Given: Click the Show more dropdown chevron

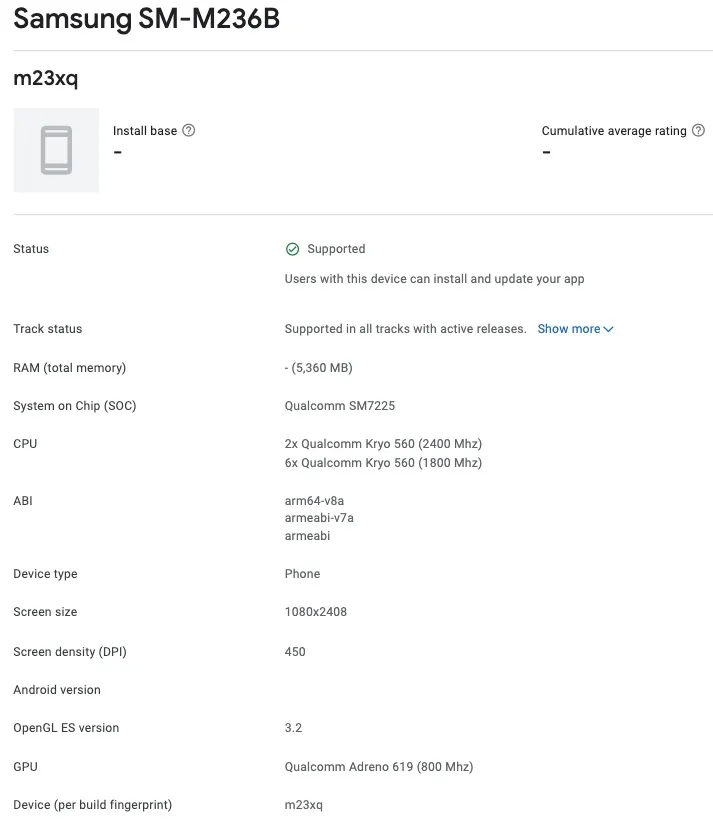Looking at the screenshot, I should coord(608,328).
